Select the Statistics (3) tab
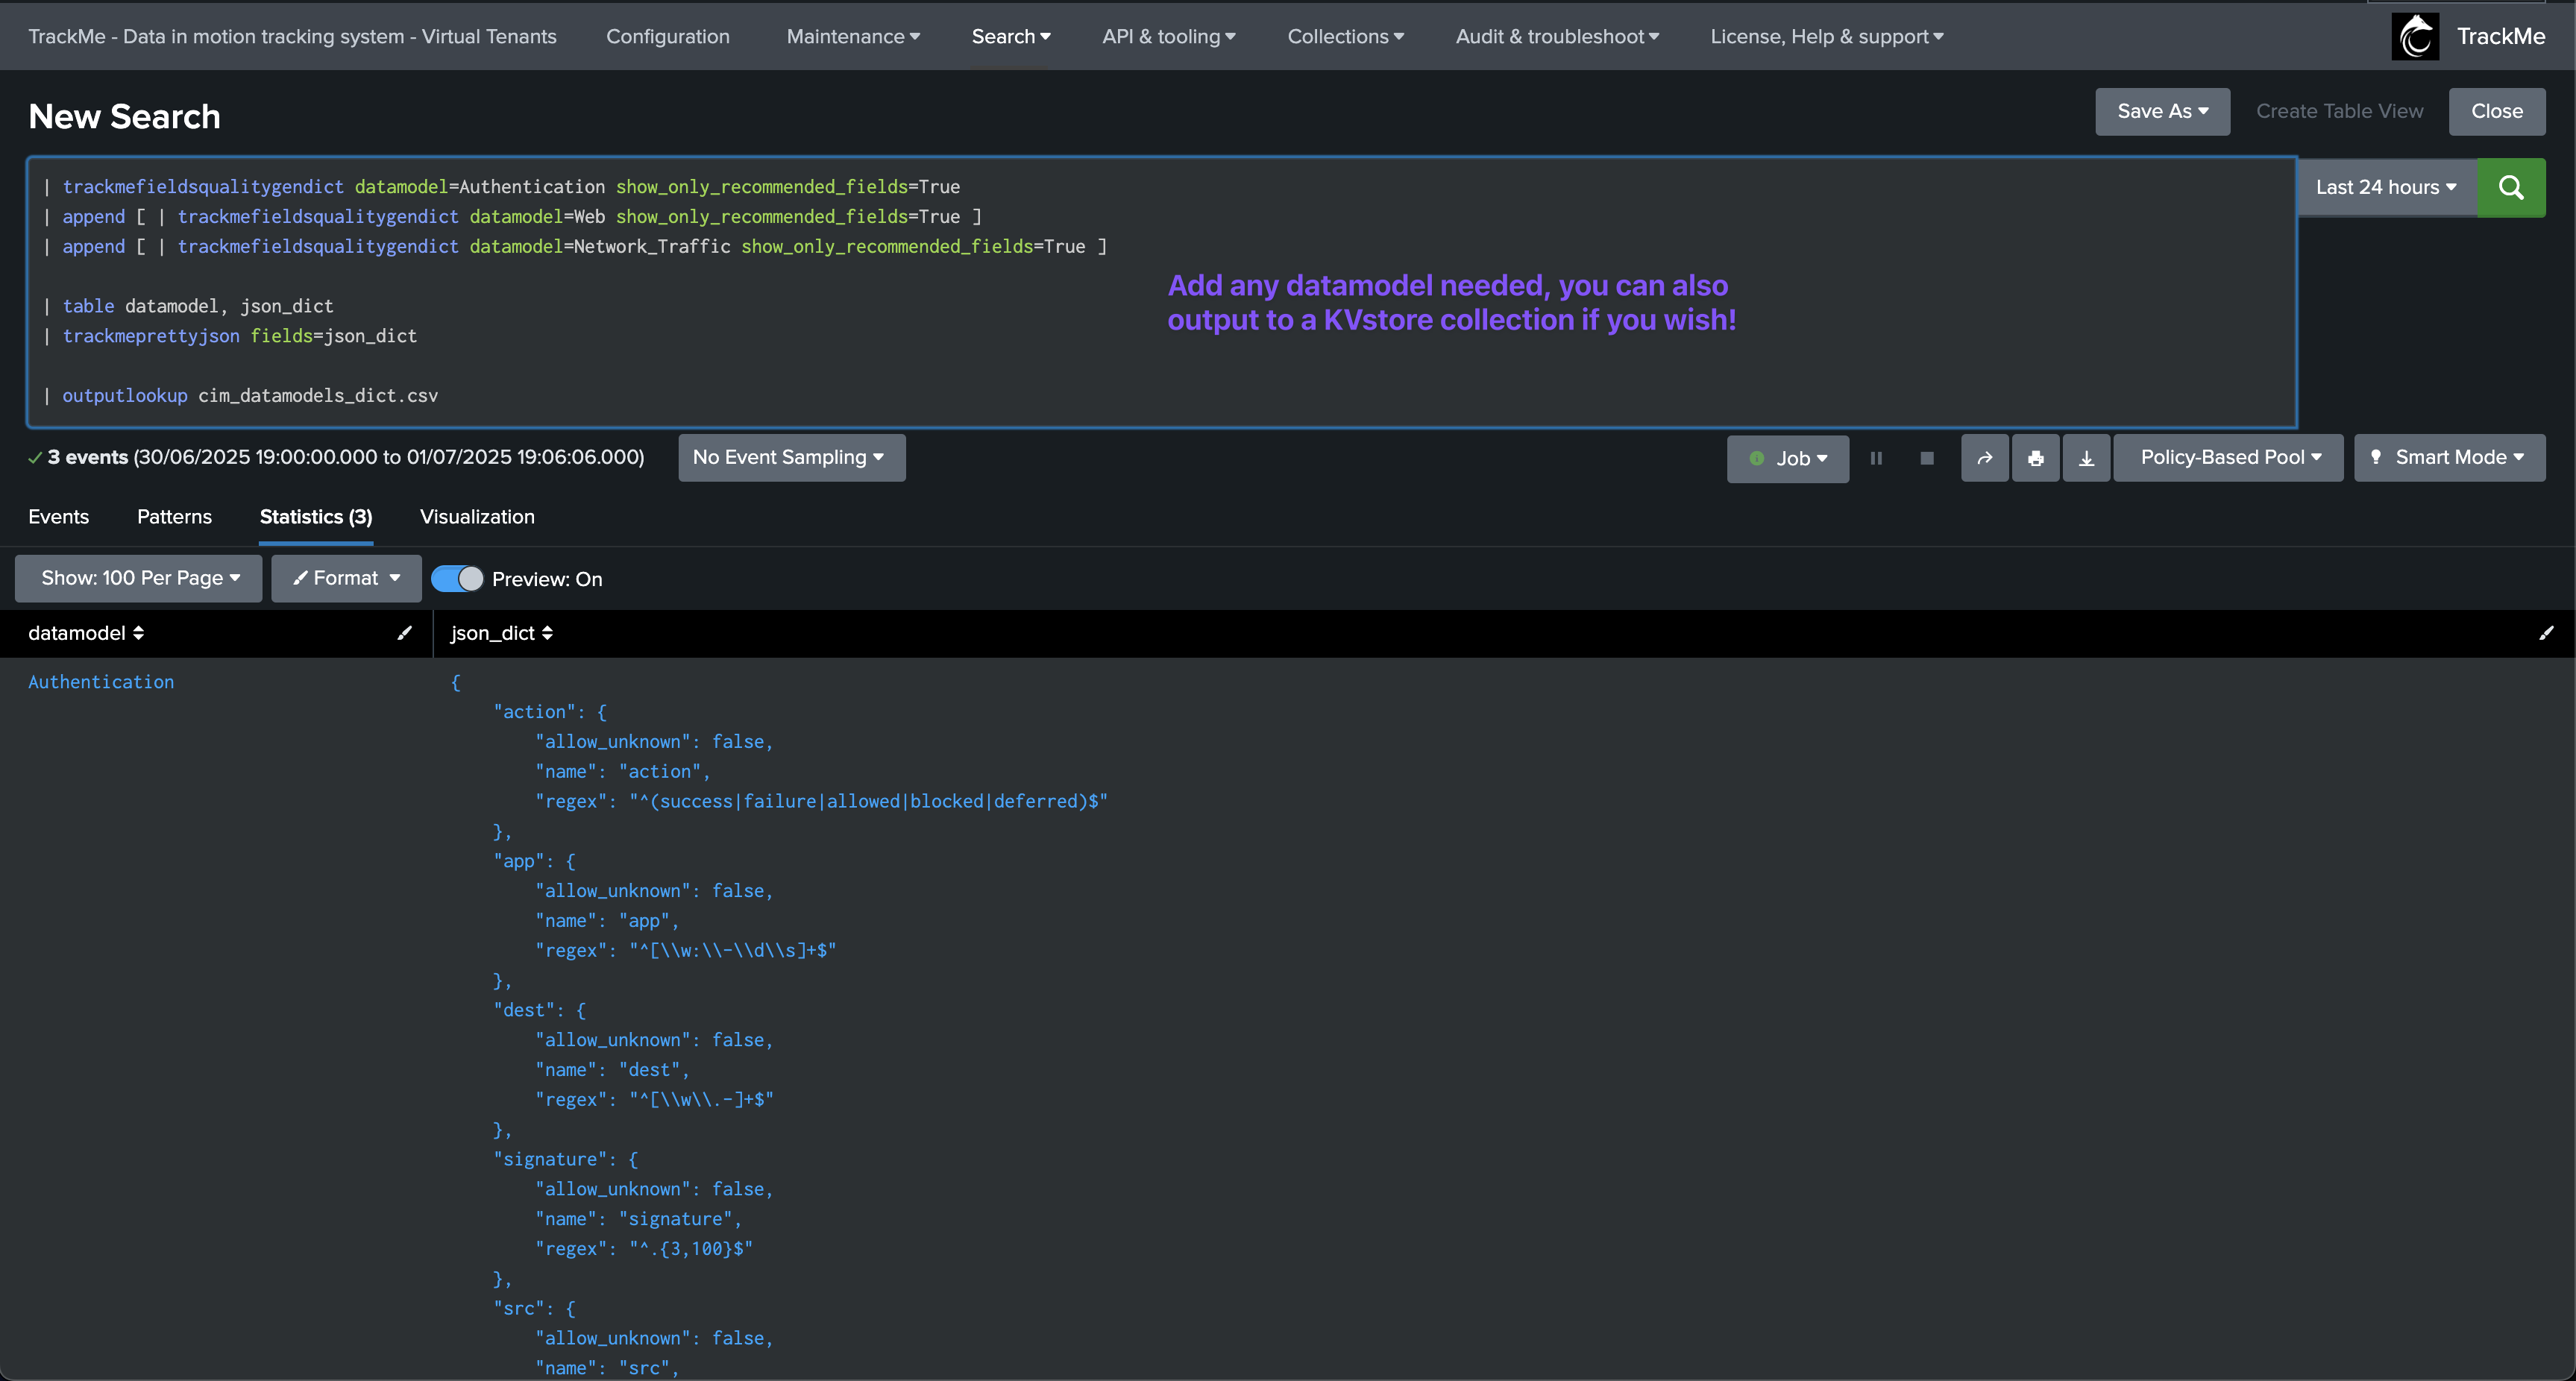The height and width of the screenshot is (1381, 2576). pyautogui.click(x=316, y=517)
